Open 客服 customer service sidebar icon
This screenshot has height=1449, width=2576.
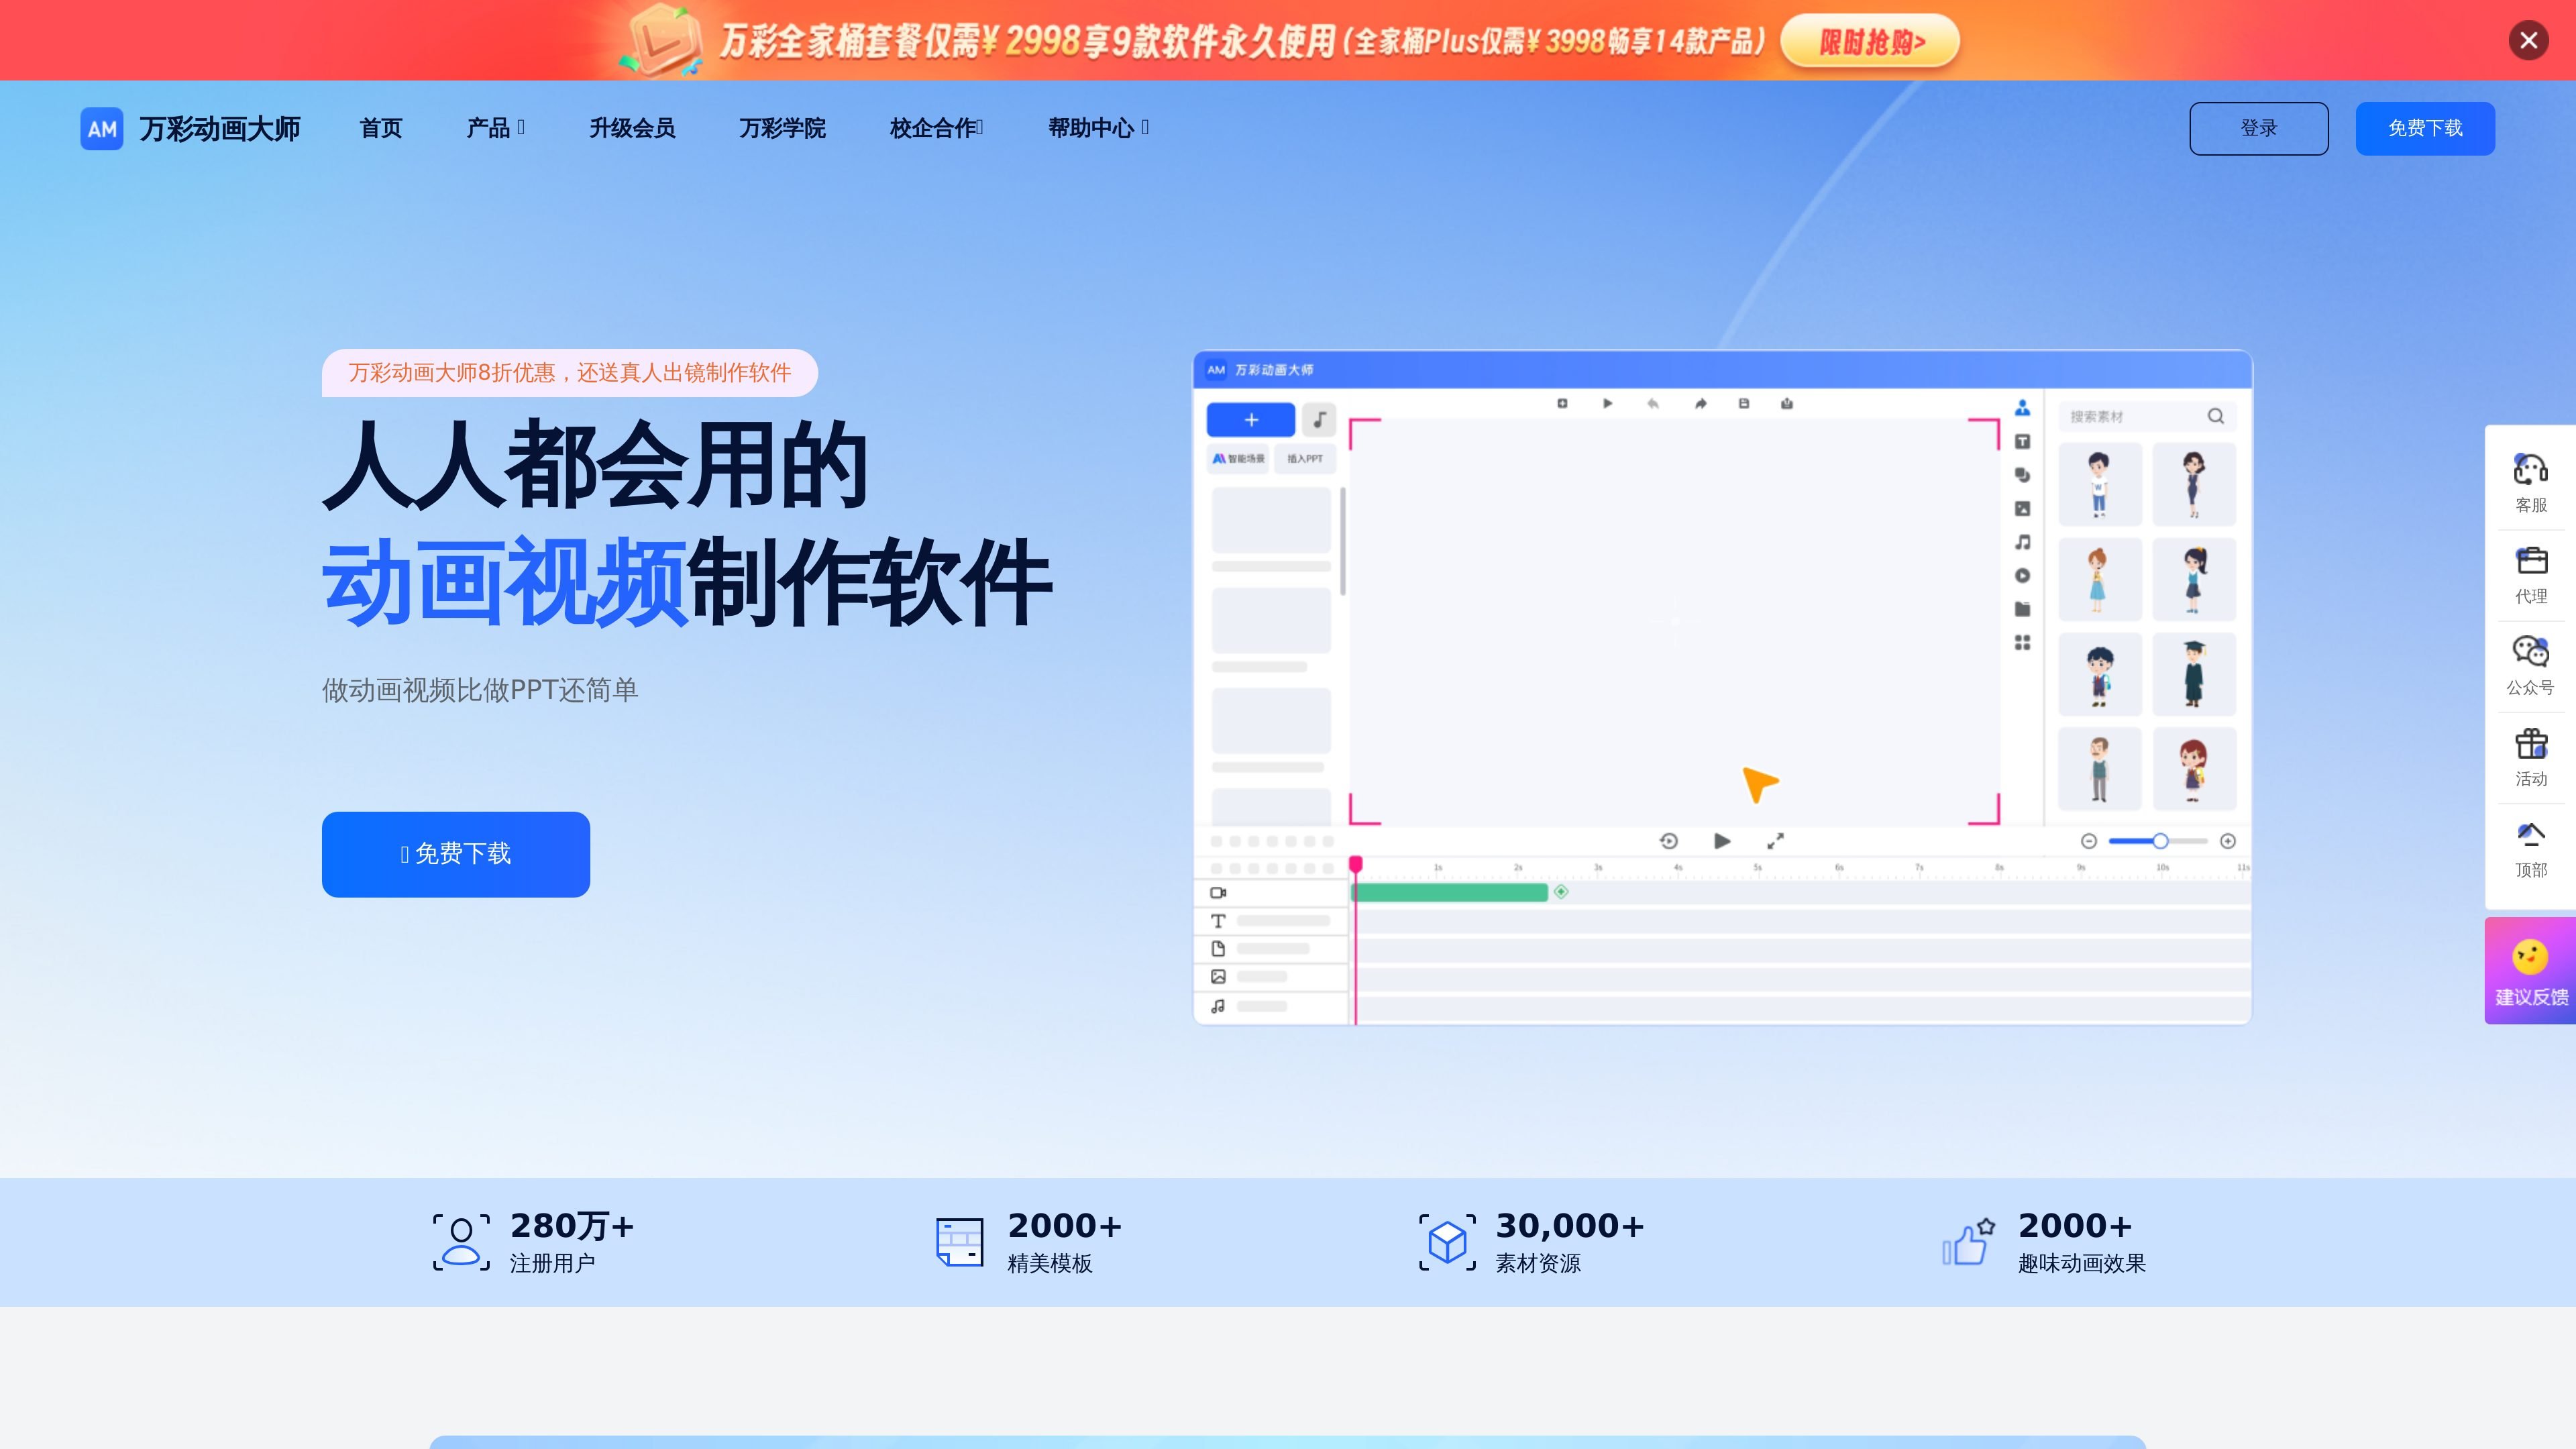[x=2531, y=484]
